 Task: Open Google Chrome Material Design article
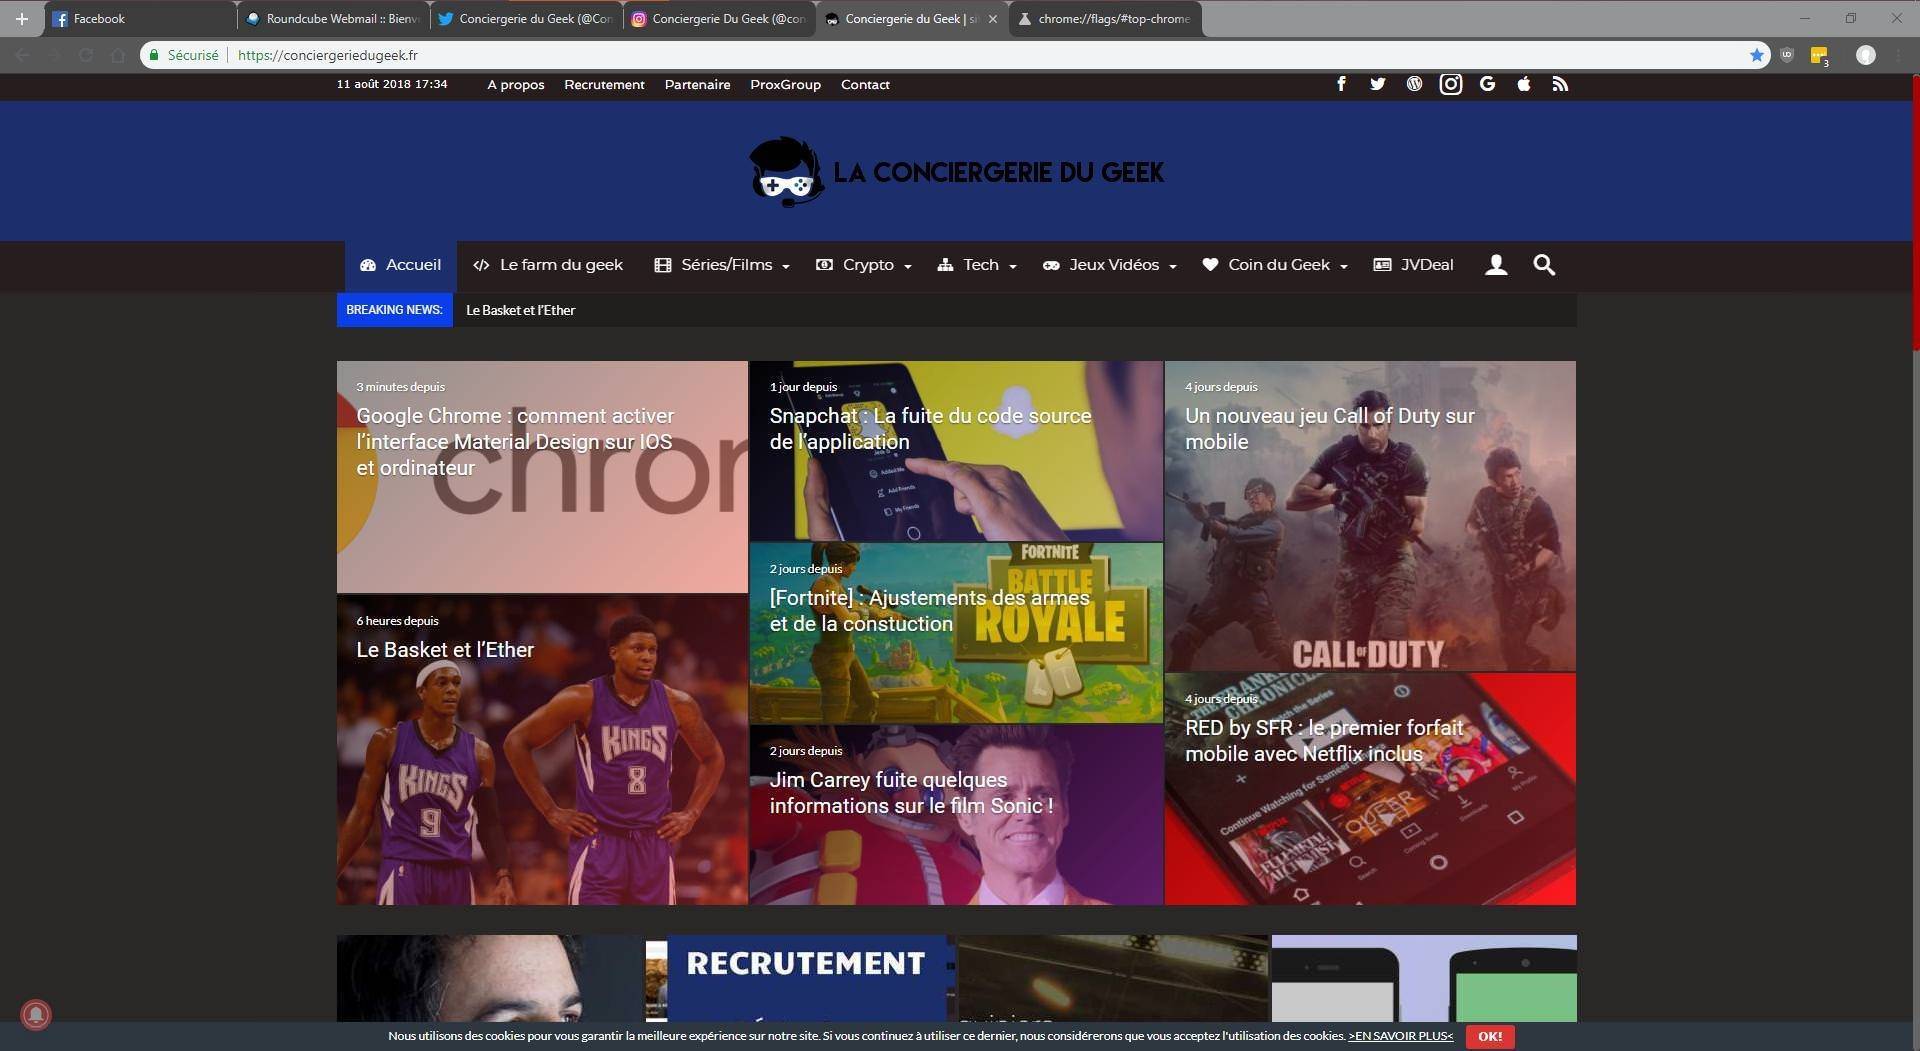pos(542,477)
